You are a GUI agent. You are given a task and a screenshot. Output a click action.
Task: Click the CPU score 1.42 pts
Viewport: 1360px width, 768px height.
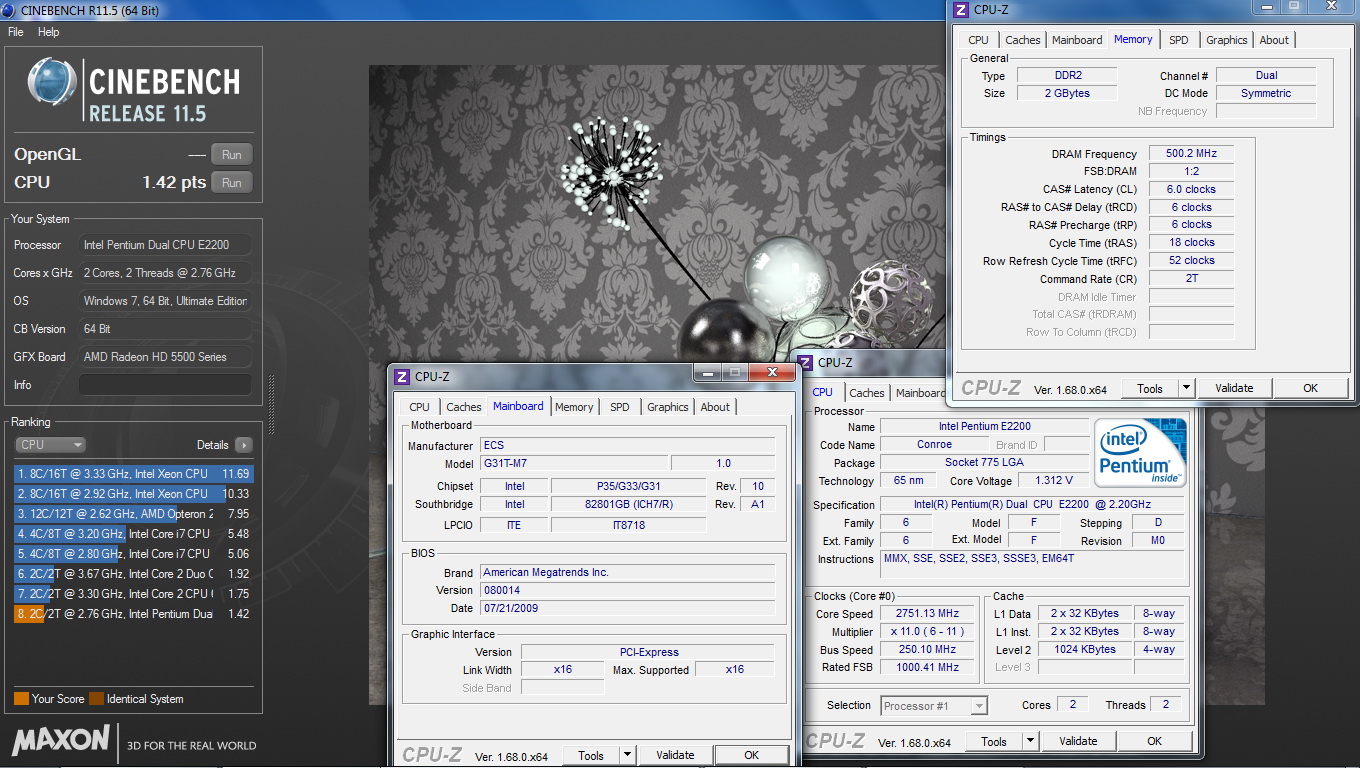point(173,182)
